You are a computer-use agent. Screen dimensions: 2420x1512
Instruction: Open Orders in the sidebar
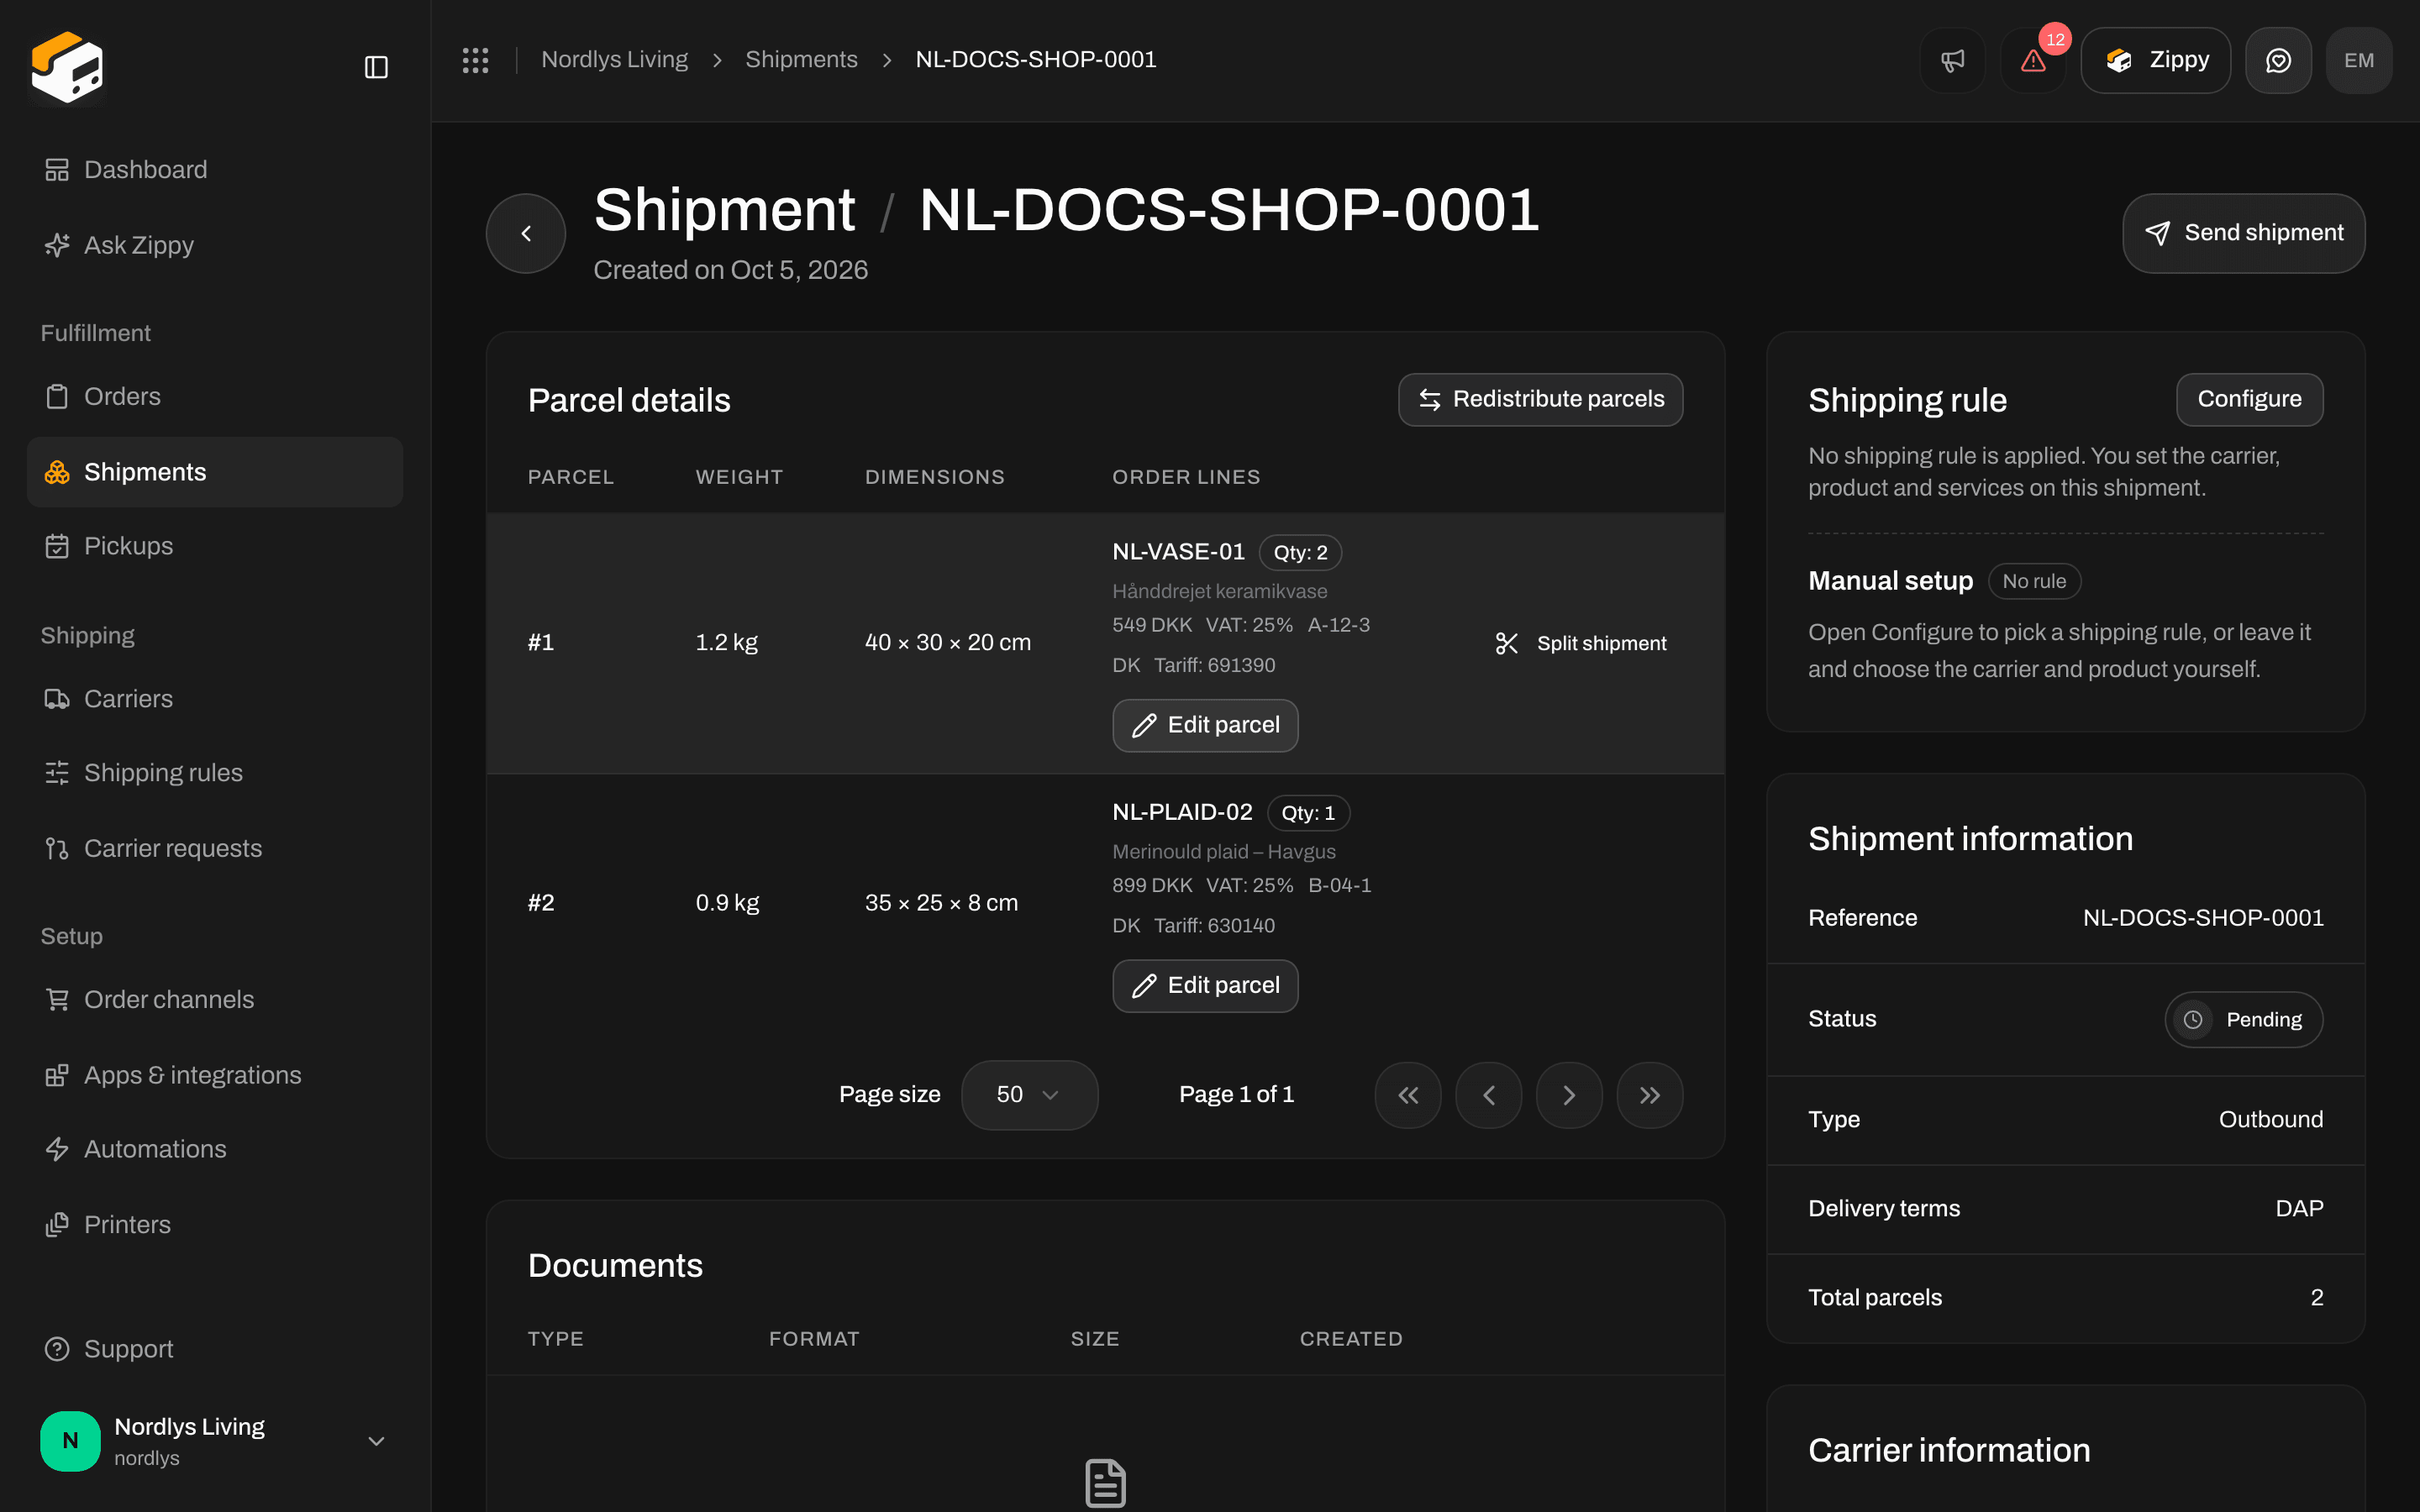pyautogui.click(x=215, y=397)
